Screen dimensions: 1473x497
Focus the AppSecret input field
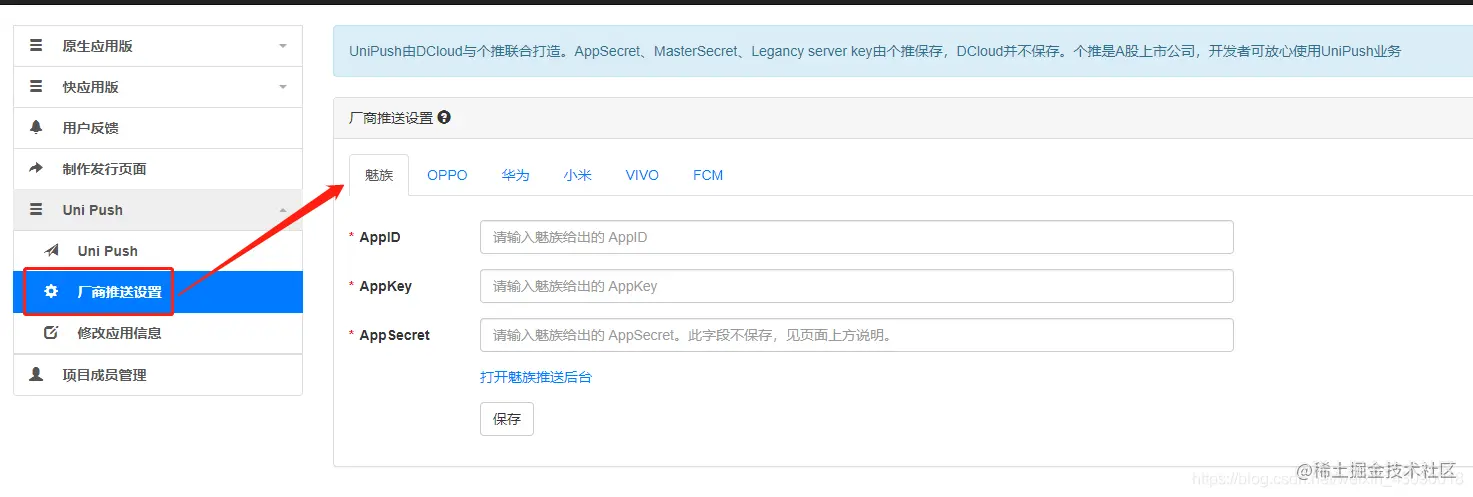[856, 335]
